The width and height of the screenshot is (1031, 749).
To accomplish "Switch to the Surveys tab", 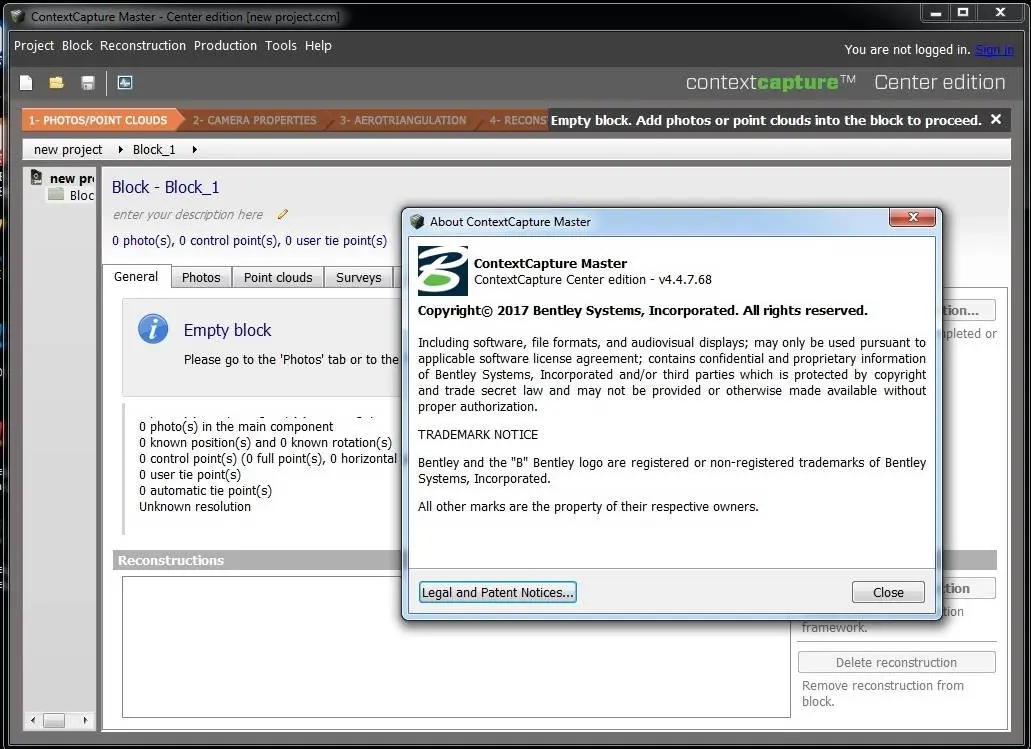I will pos(358,278).
